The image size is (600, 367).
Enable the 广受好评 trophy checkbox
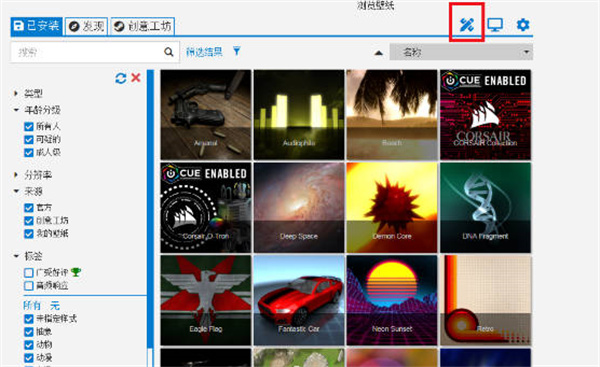(x=29, y=273)
